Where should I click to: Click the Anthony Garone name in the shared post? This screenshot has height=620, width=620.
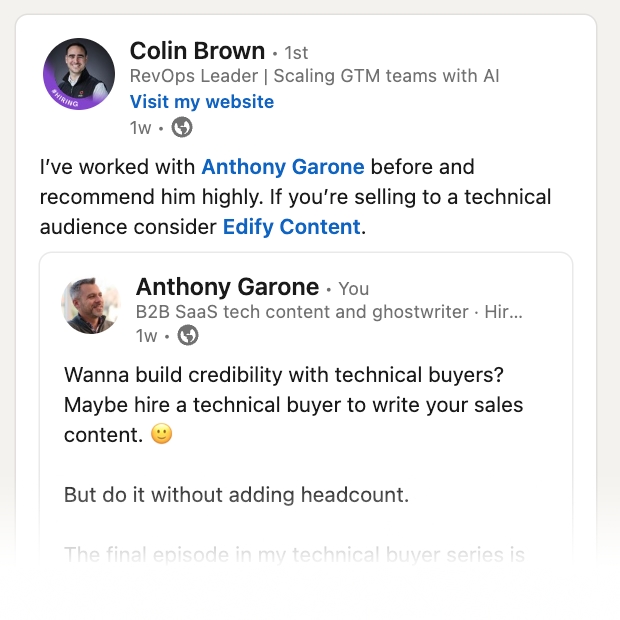coord(227,288)
